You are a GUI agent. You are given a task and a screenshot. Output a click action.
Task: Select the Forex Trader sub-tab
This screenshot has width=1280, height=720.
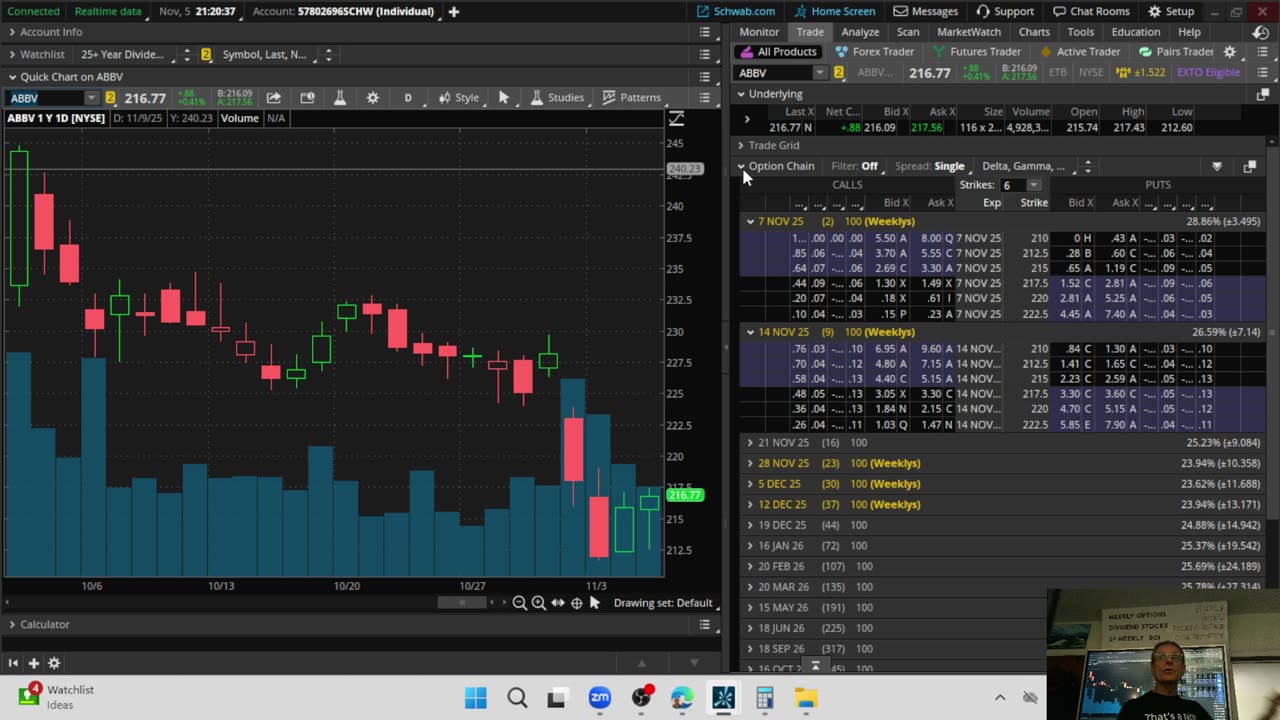(x=875, y=52)
